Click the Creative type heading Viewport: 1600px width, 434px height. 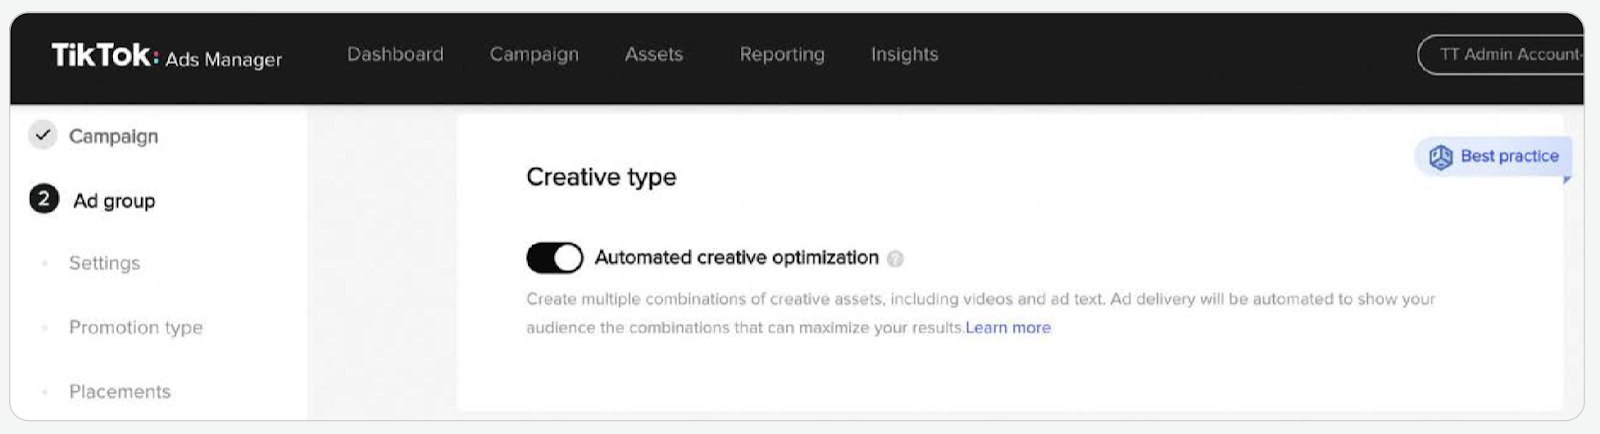(x=601, y=177)
